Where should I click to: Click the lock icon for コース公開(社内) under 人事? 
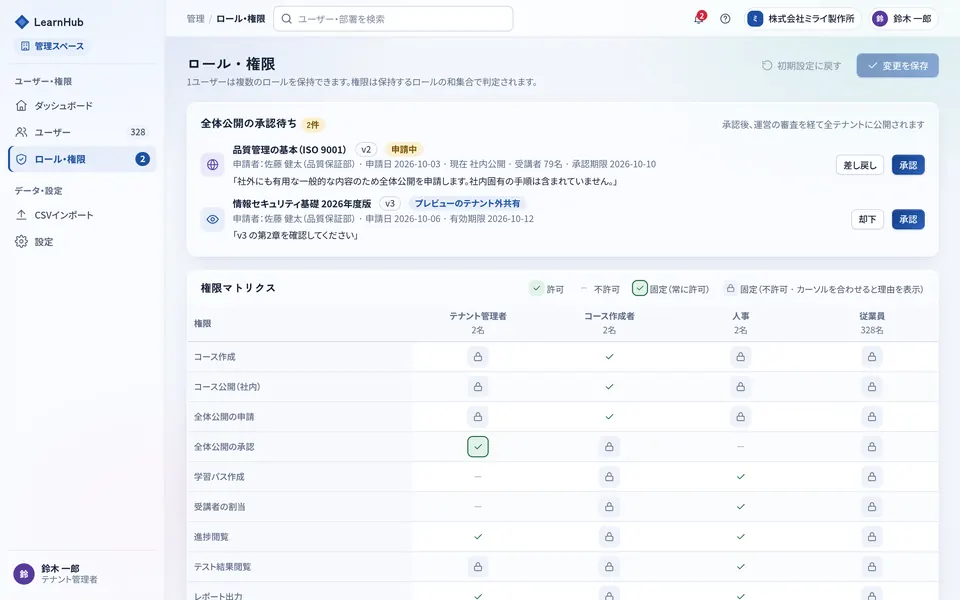click(740, 387)
